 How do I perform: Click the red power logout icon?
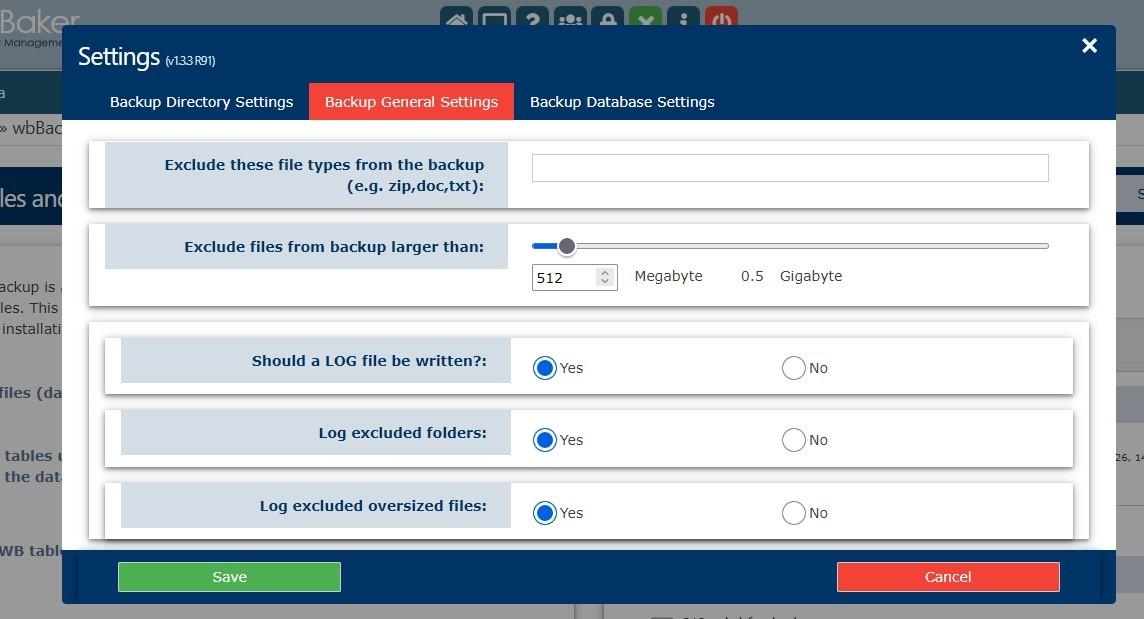[x=721, y=17]
